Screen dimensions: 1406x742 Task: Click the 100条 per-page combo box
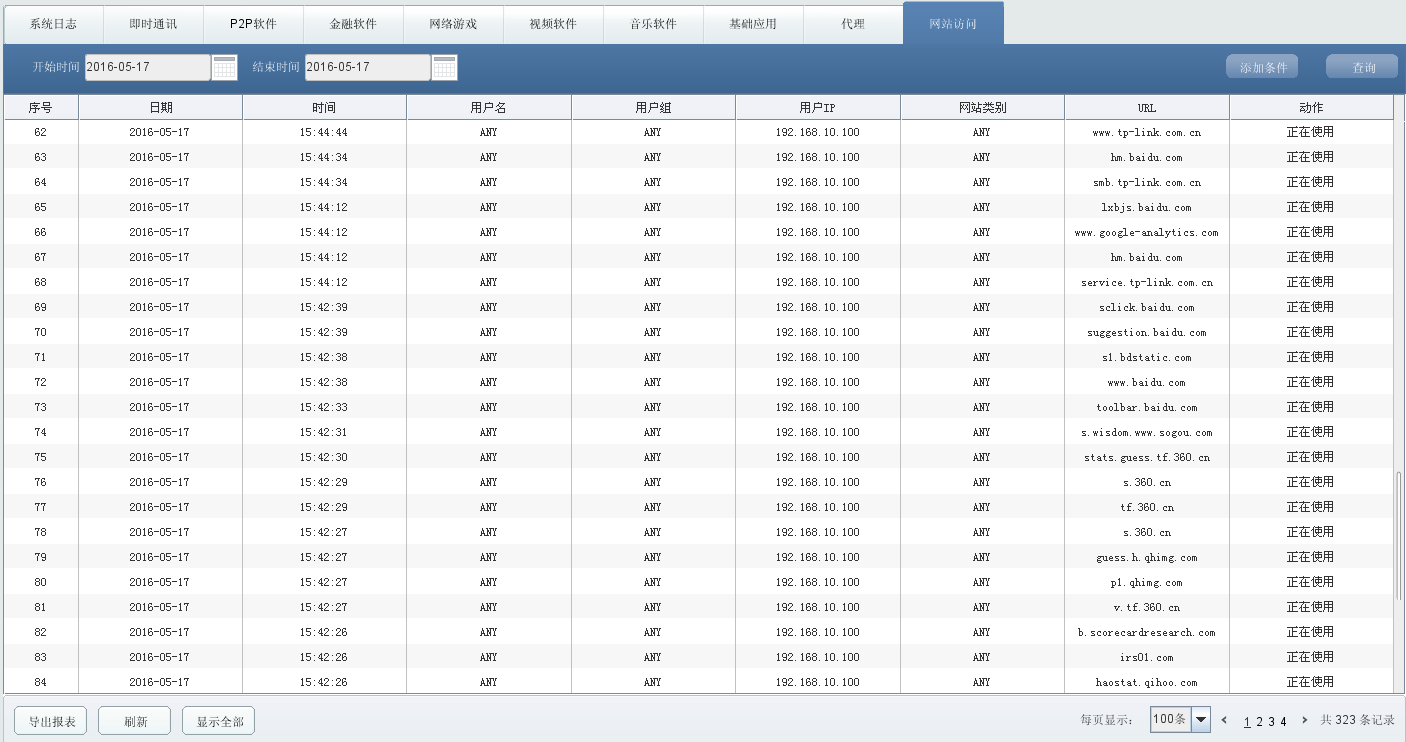point(1169,720)
